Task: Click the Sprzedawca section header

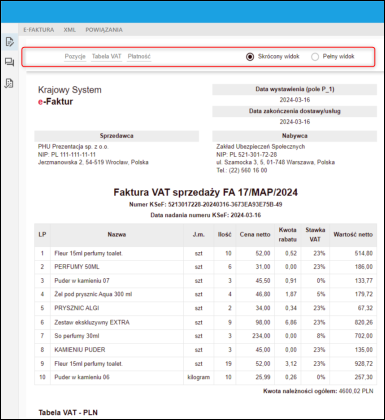Action: (117, 136)
